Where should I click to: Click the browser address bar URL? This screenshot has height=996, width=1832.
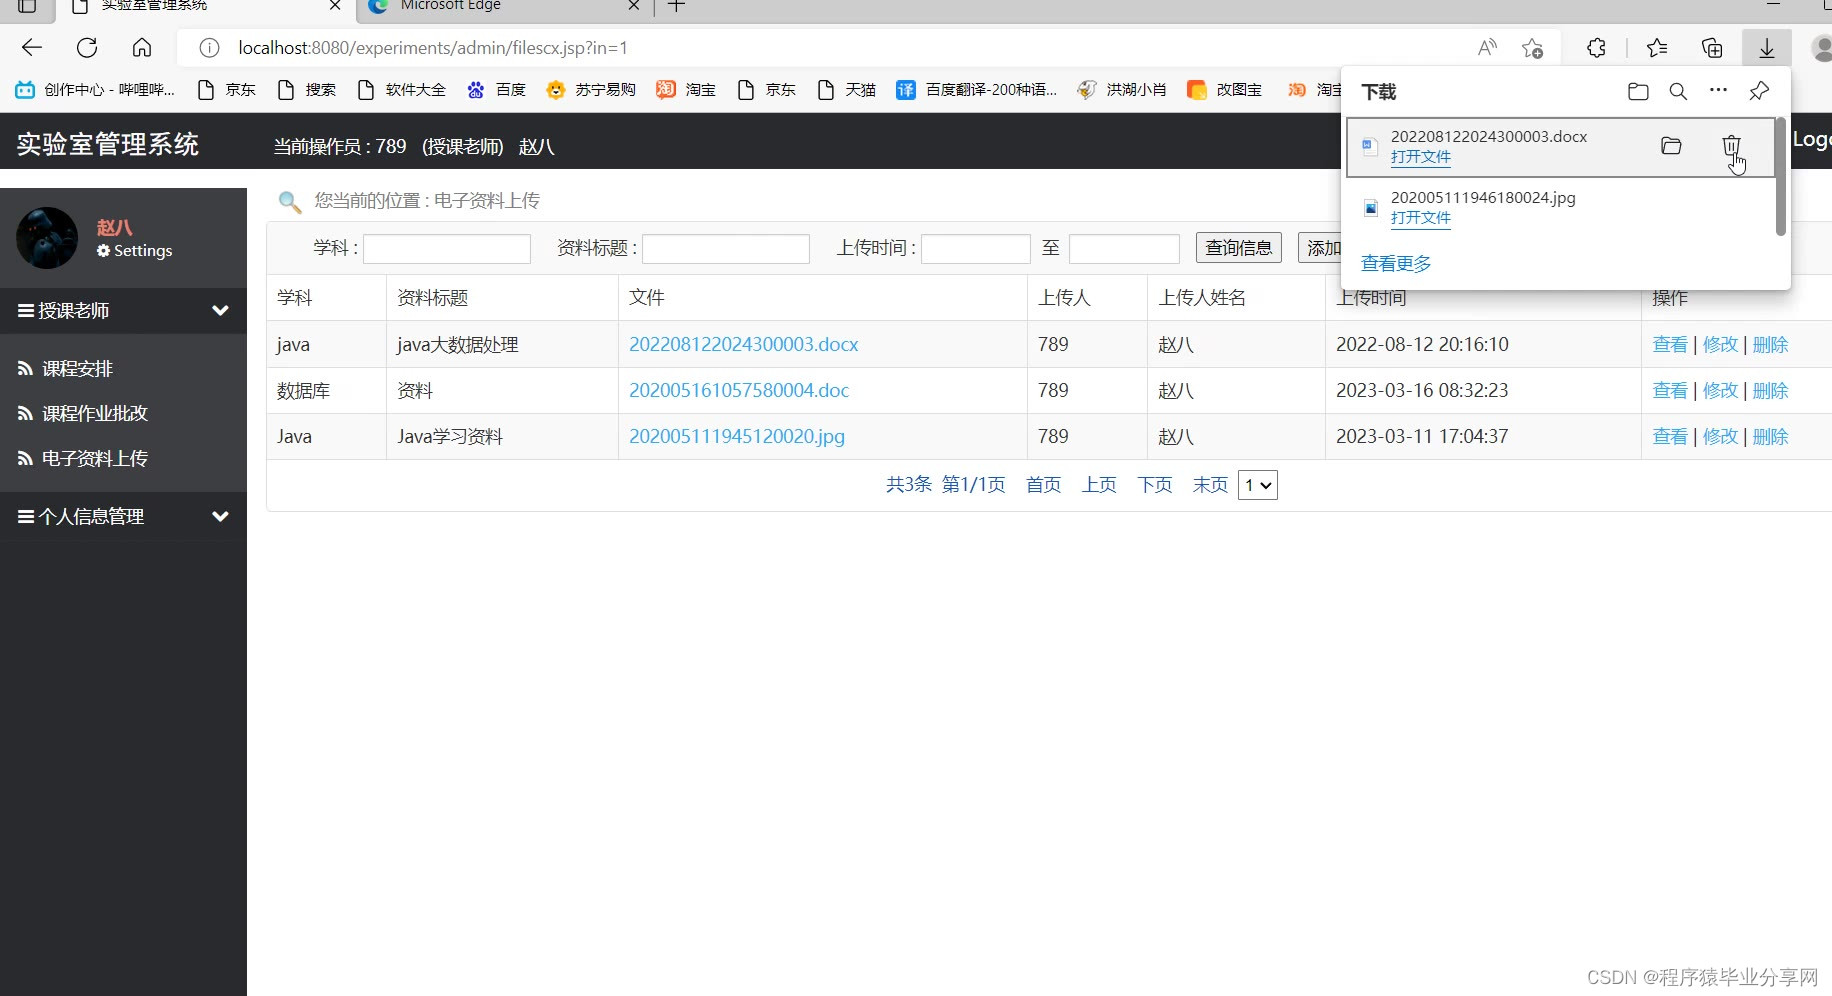433,48
